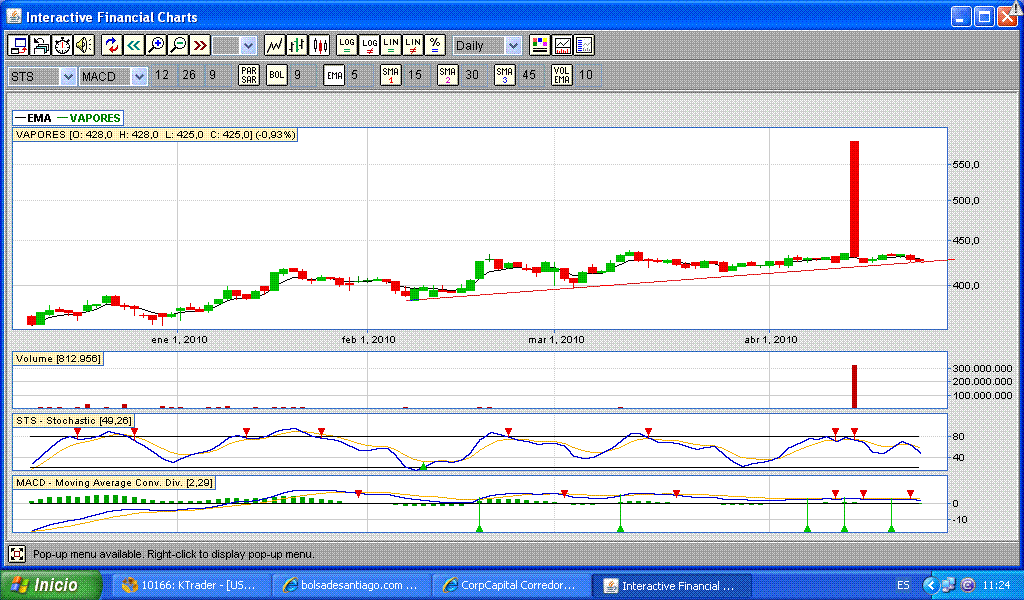Switch to bolsadesantiago.com taskbar window
Screen dimensions: 1024x600
(351, 586)
